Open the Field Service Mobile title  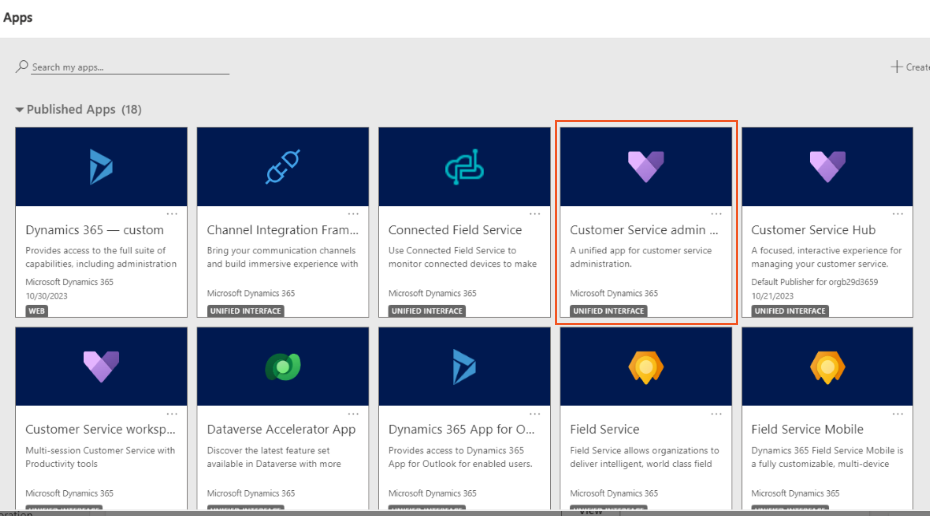(x=807, y=429)
